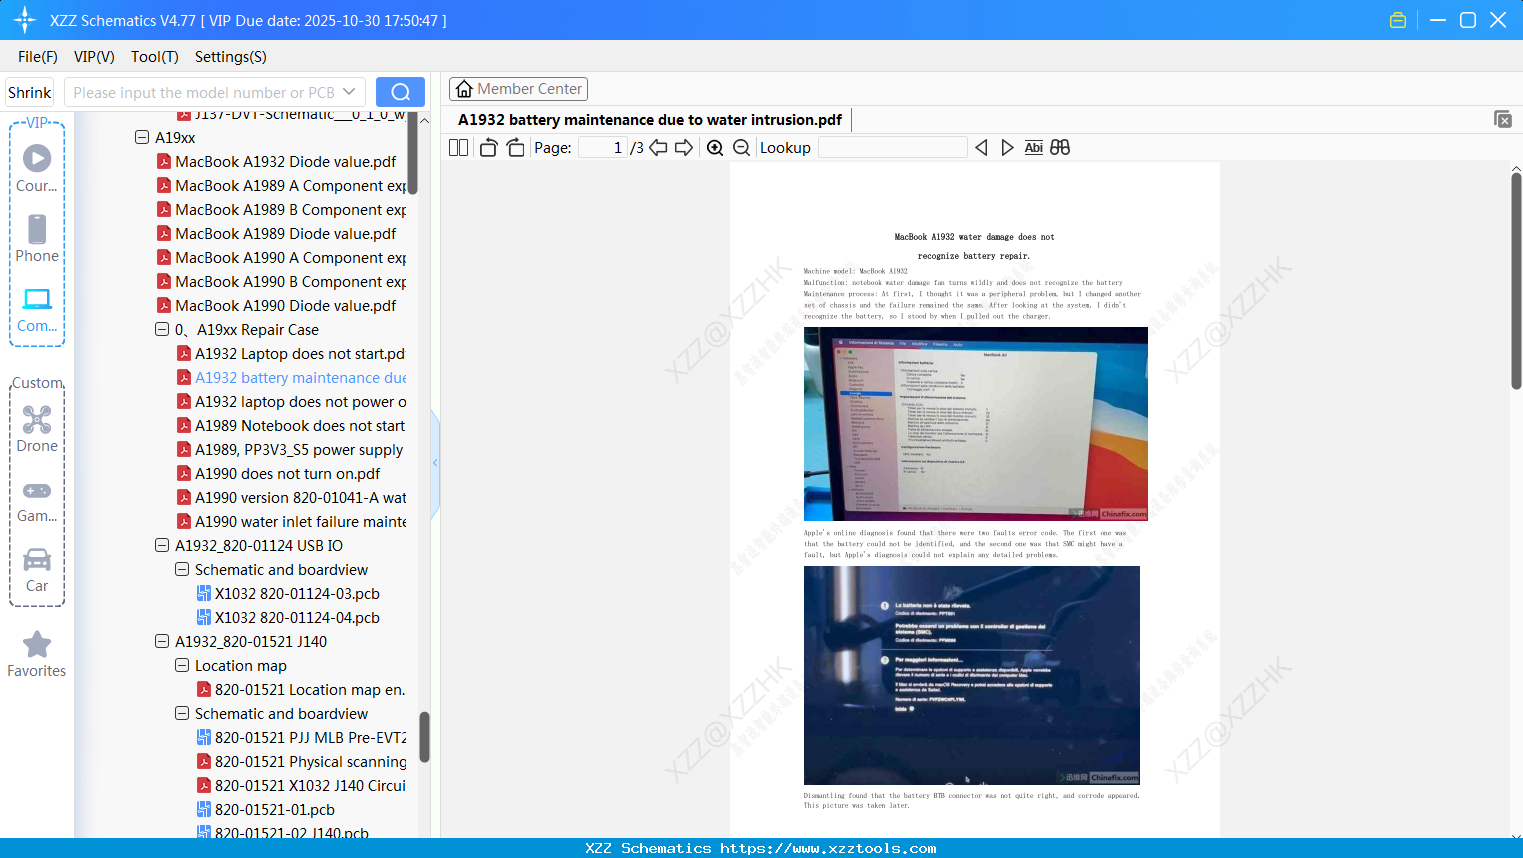Toggle the two-page view icon in PDF toolbar
1523x858 pixels.
[x=459, y=148]
